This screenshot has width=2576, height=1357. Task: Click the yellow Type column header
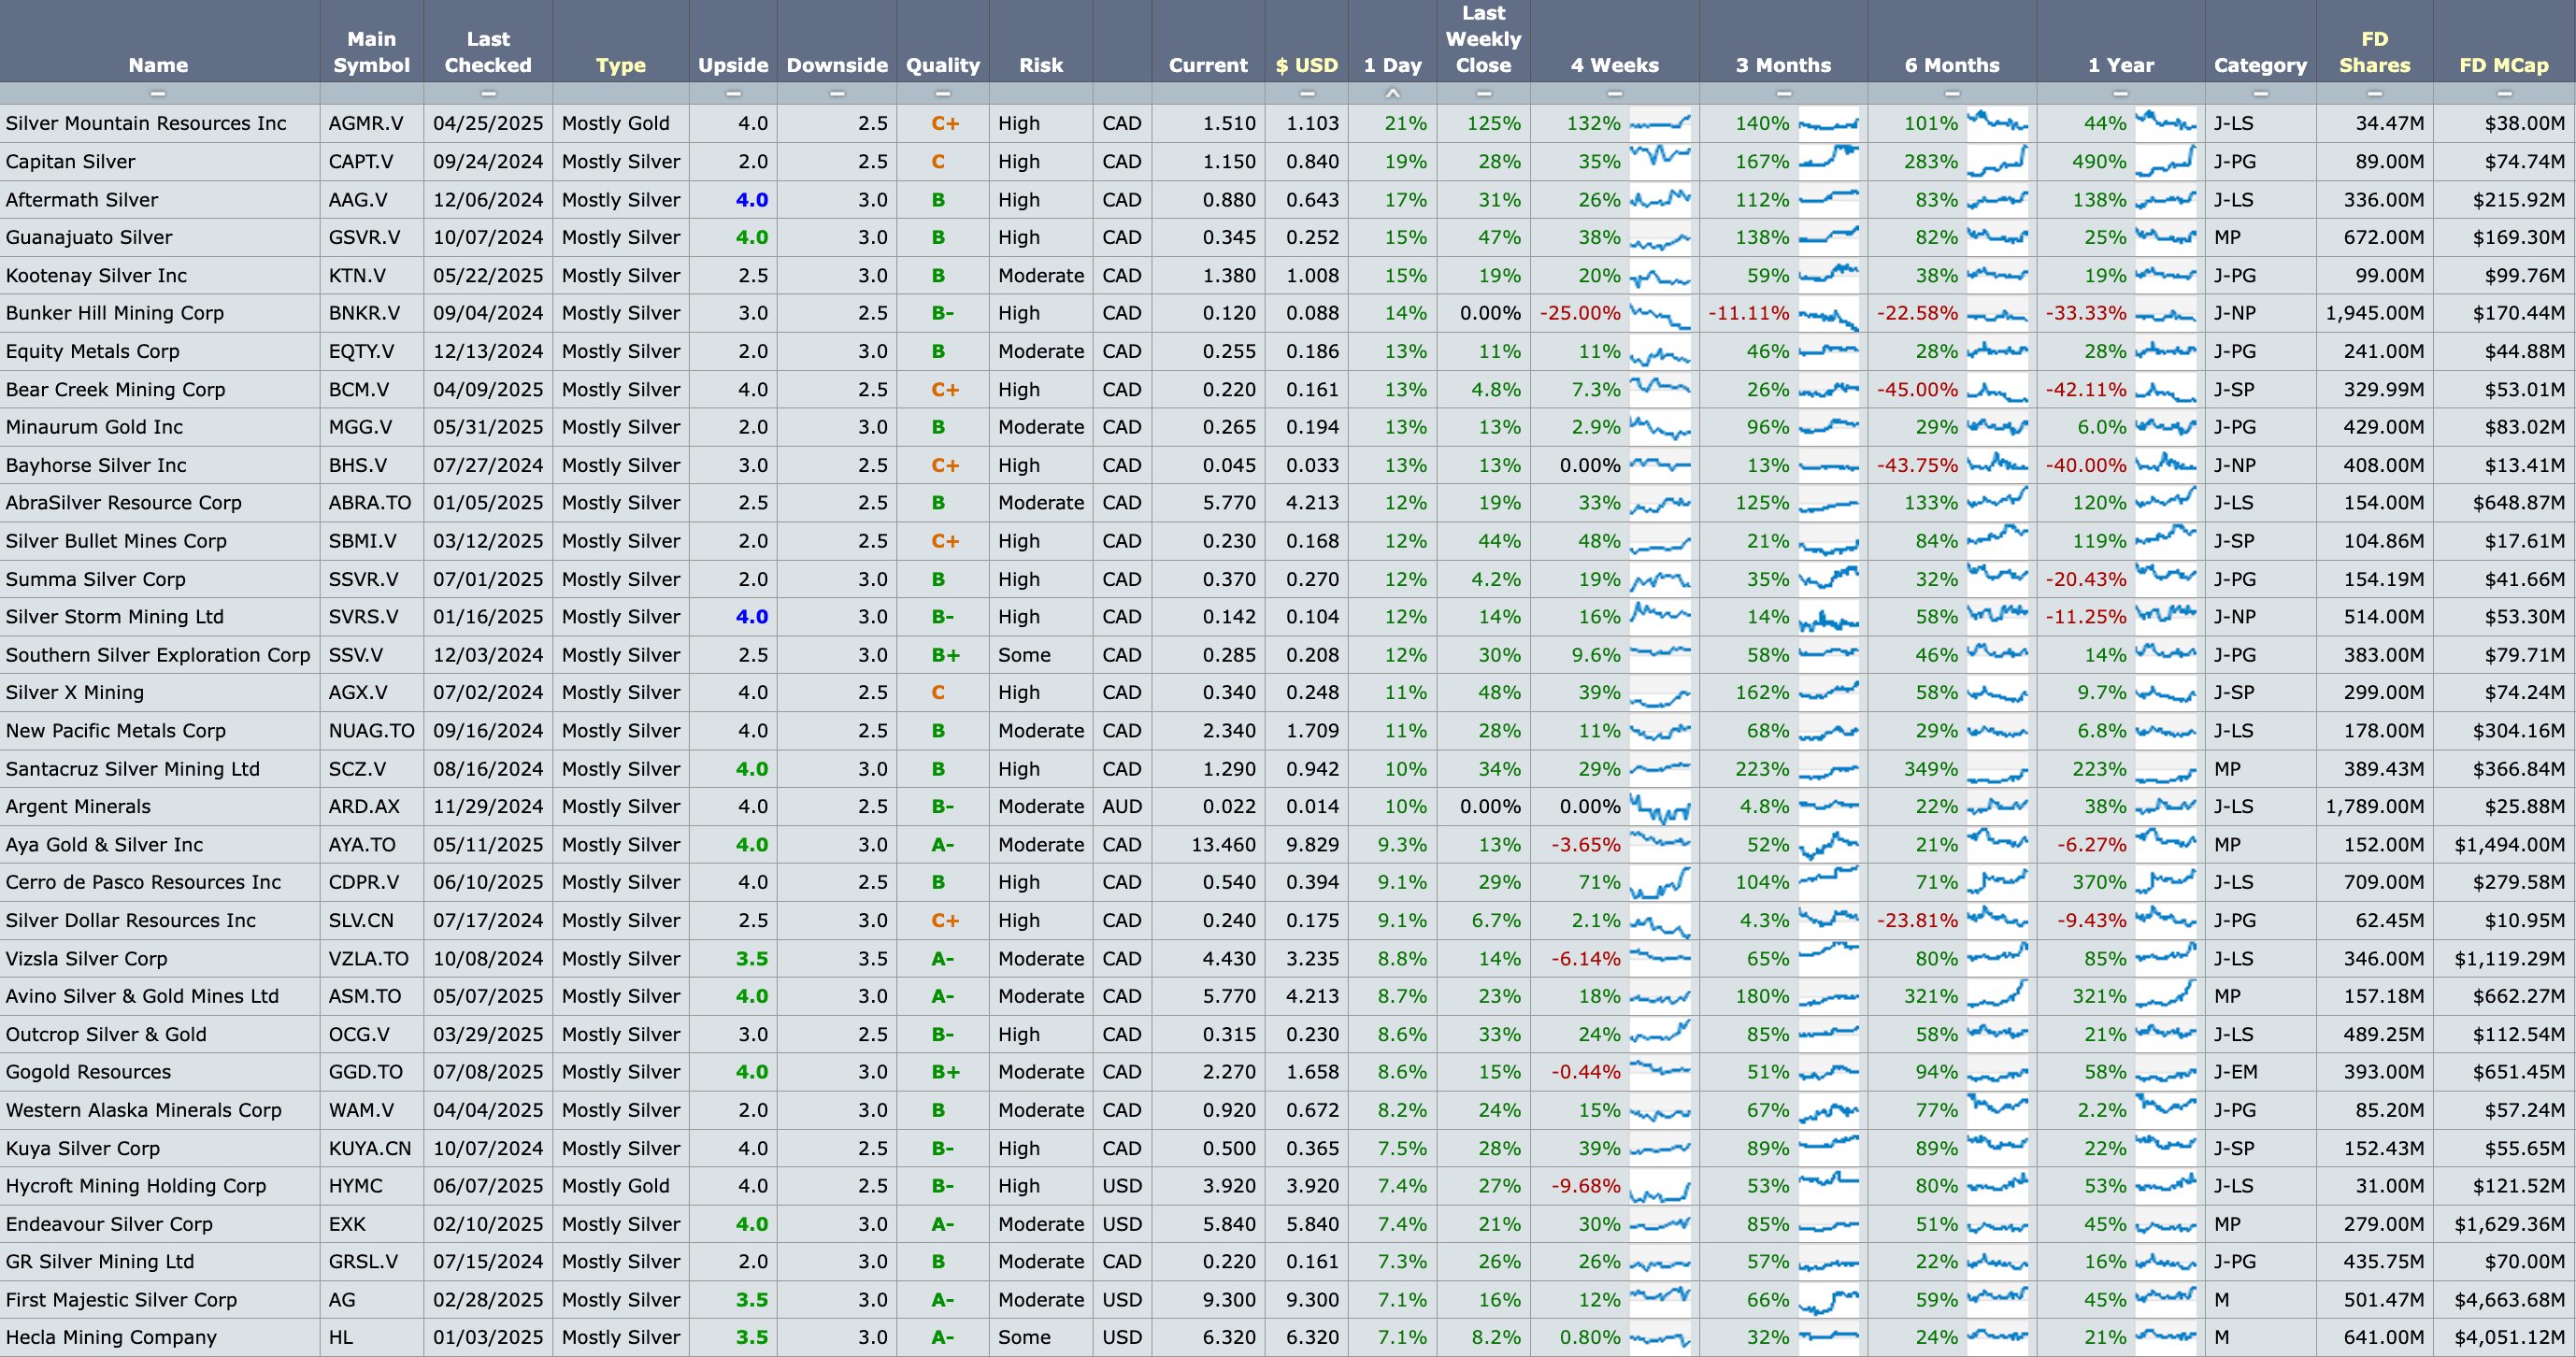click(x=620, y=65)
